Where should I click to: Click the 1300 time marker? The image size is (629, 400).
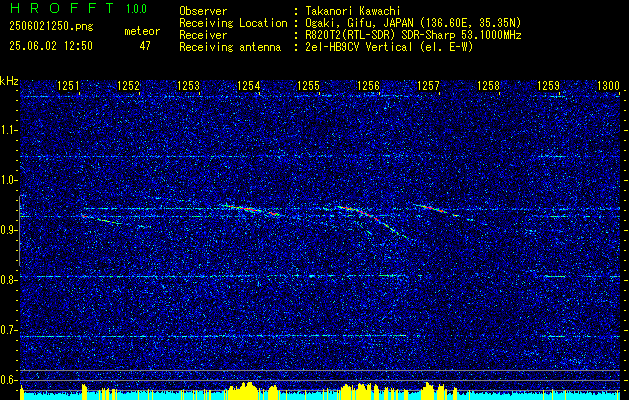coord(609,85)
